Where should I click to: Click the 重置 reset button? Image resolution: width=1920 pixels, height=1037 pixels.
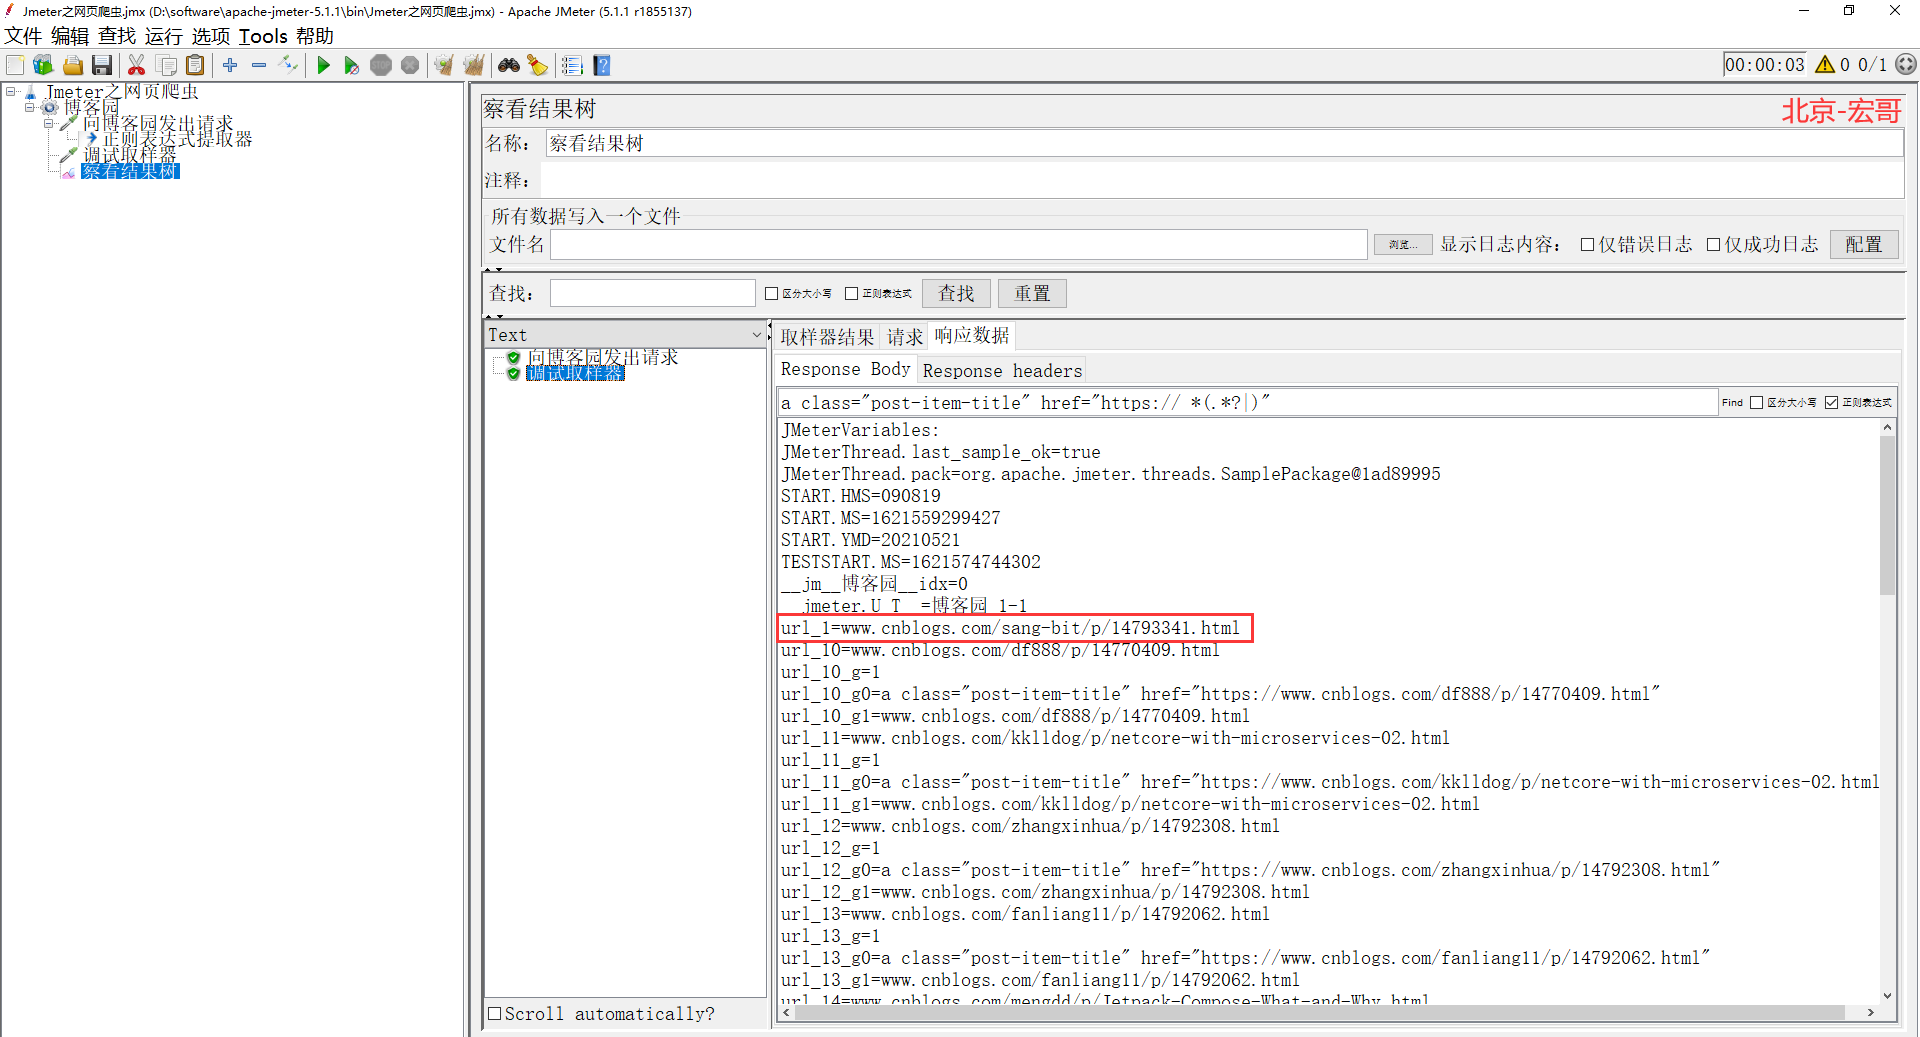[1032, 293]
